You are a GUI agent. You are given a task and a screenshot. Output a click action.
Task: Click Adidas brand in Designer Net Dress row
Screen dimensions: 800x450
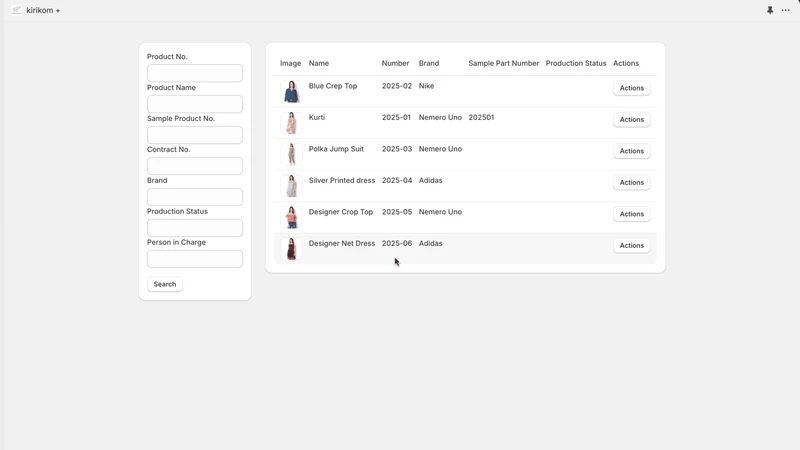pos(431,243)
